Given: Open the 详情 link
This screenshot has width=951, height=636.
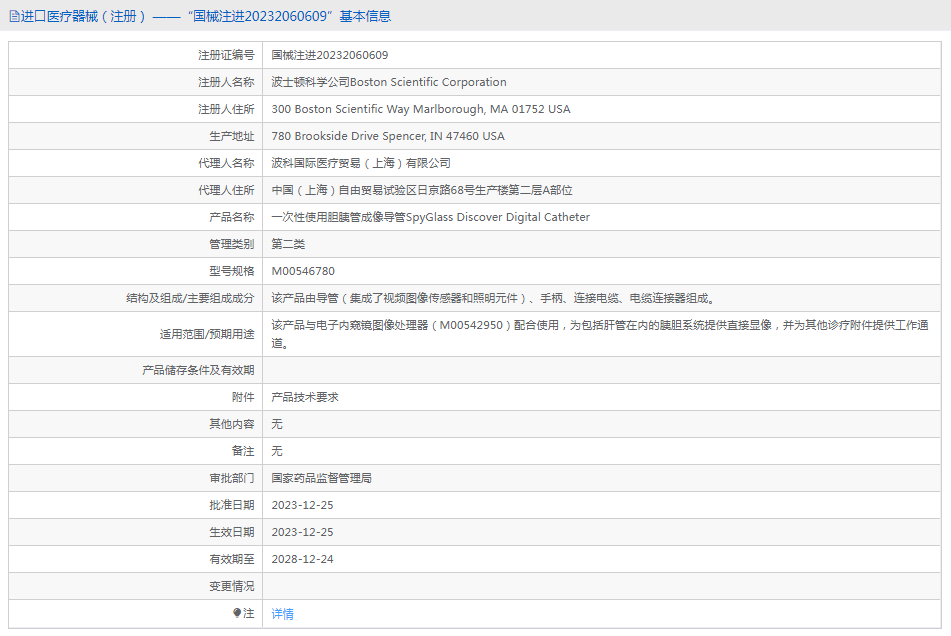Looking at the screenshot, I should coord(283,614).
